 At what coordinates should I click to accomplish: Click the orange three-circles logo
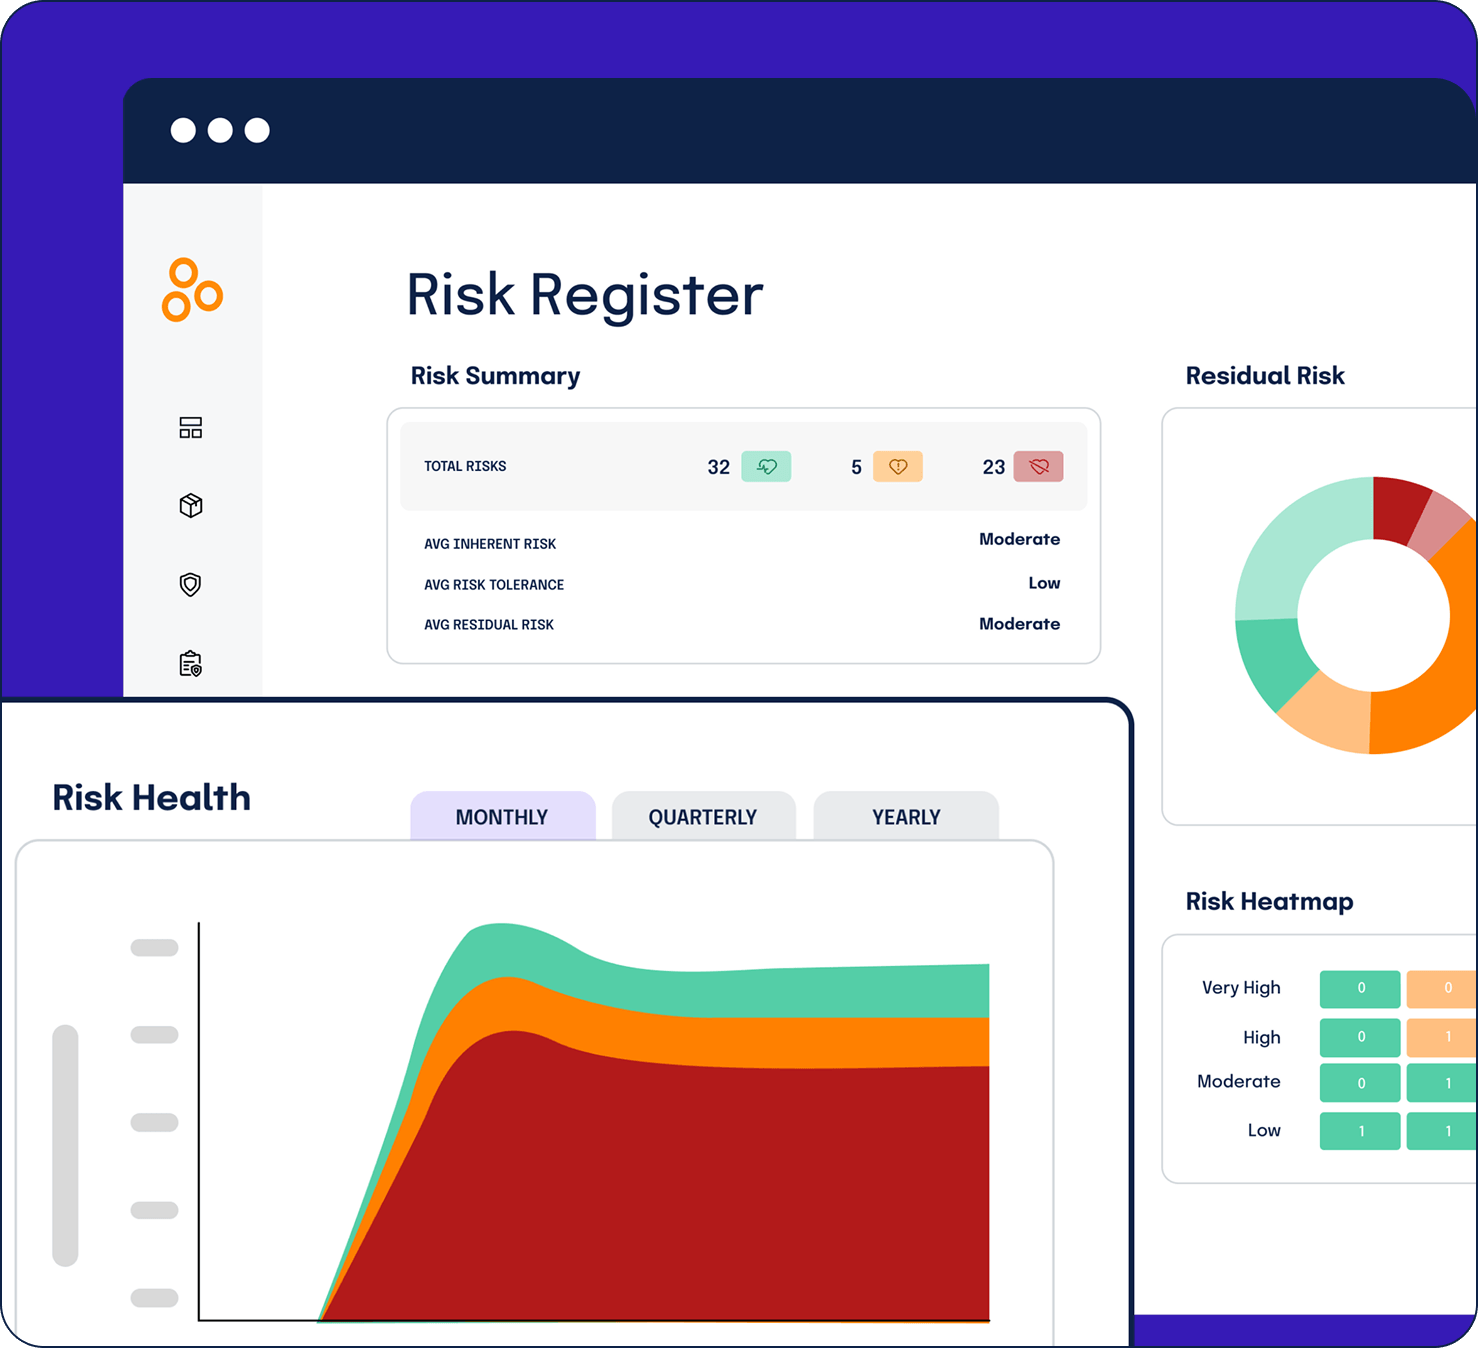pyautogui.click(x=191, y=290)
